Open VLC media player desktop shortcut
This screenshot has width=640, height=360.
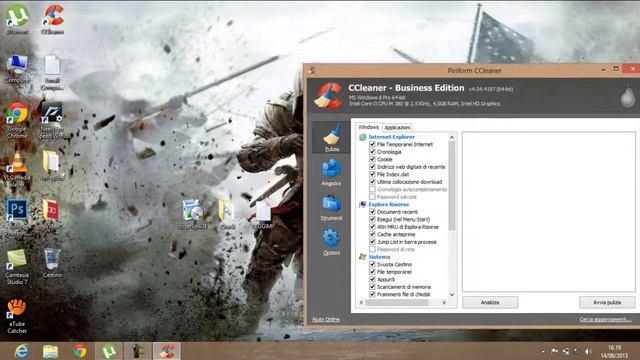[x=17, y=169]
